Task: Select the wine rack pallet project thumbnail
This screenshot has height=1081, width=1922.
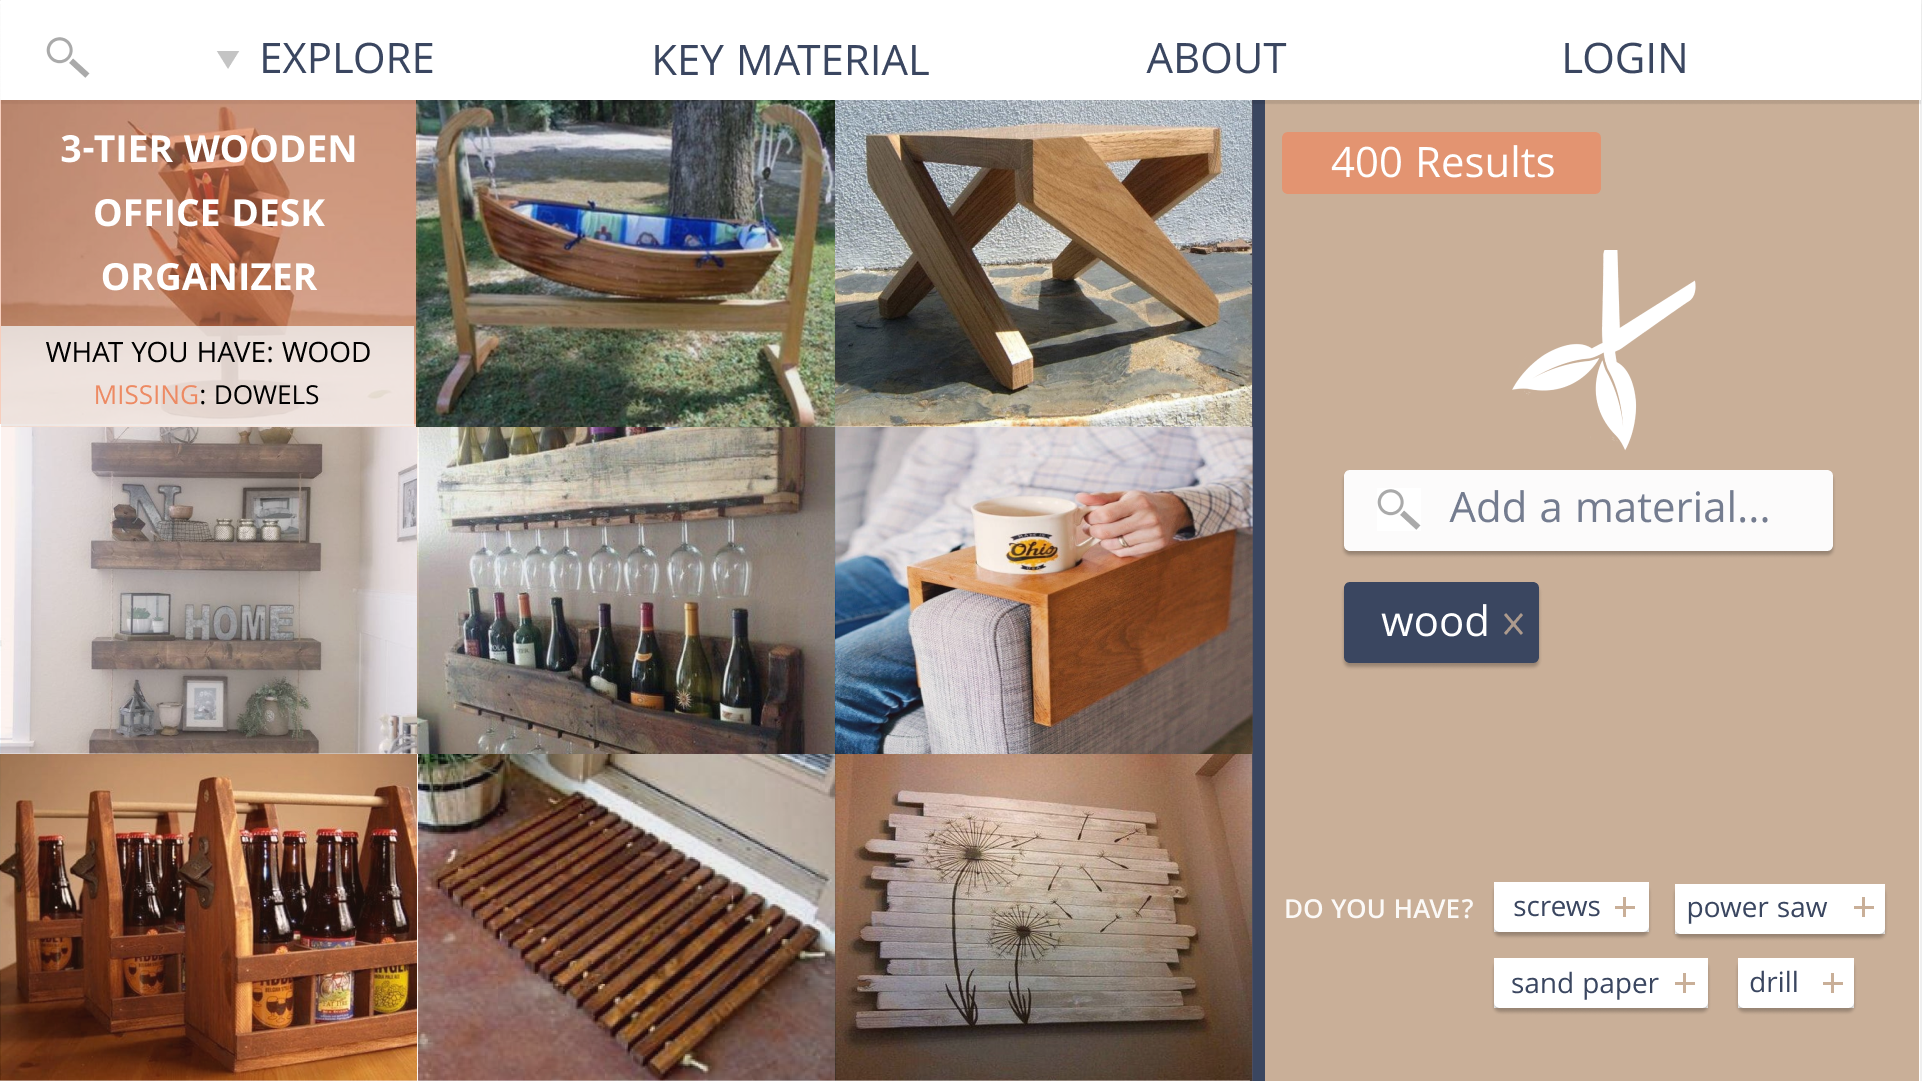Action: coord(625,590)
